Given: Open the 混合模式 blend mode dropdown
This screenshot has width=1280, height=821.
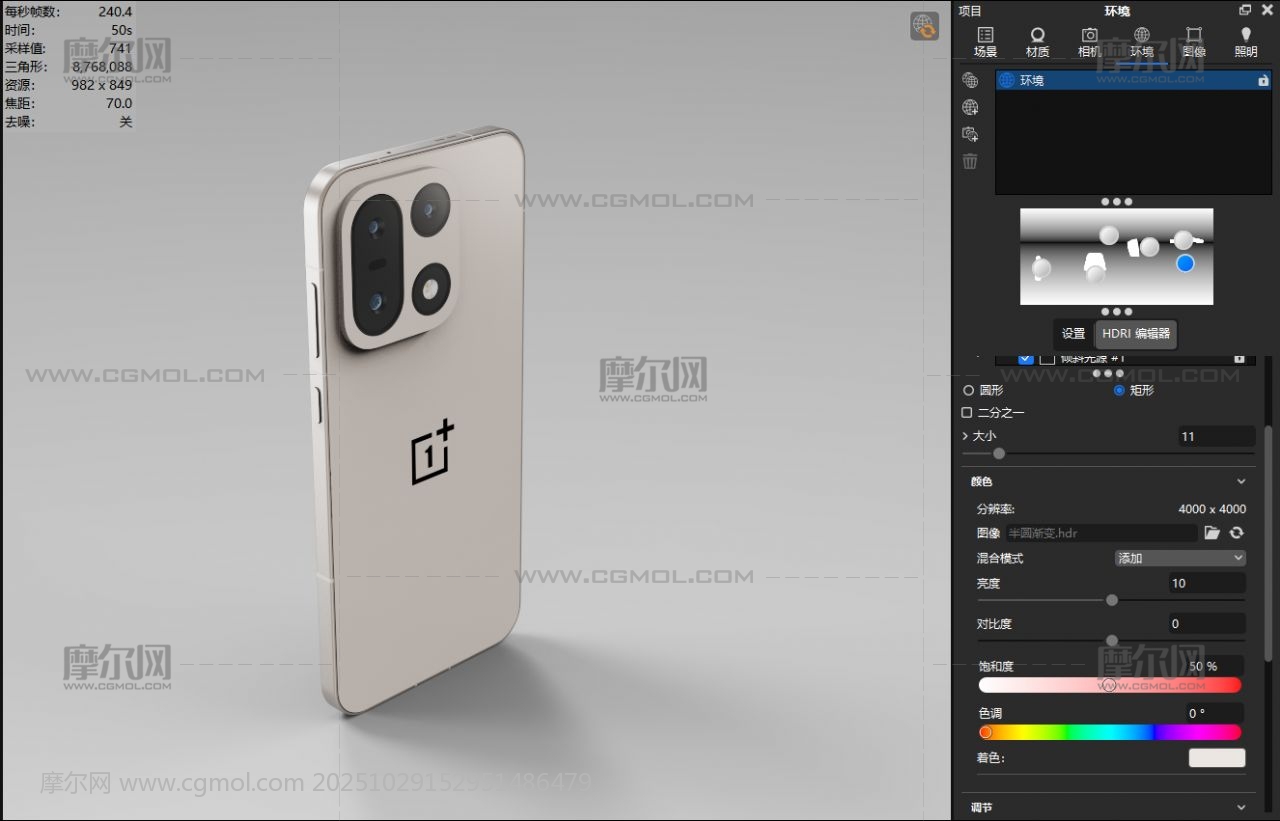Looking at the screenshot, I should (1180, 558).
